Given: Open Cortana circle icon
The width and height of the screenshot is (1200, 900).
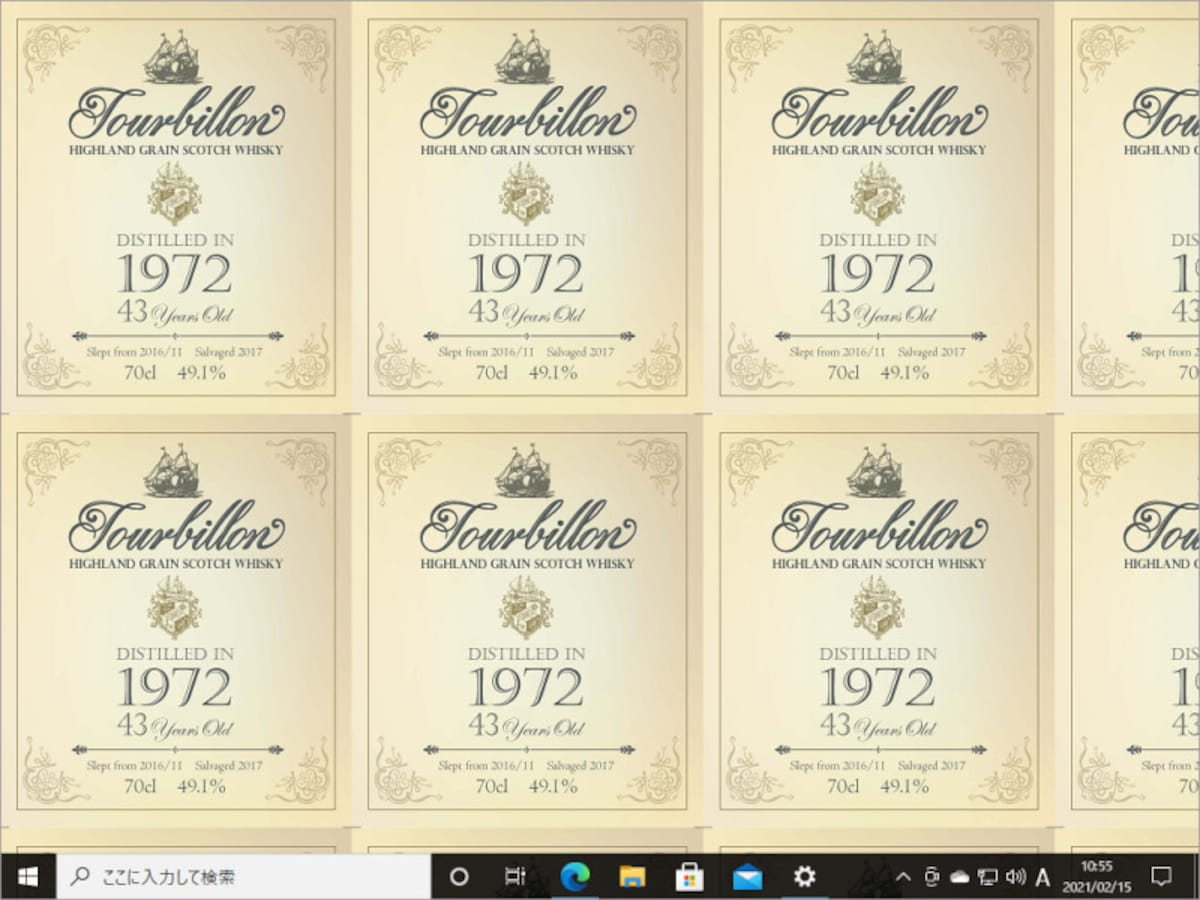Looking at the screenshot, I should click(x=459, y=877).
